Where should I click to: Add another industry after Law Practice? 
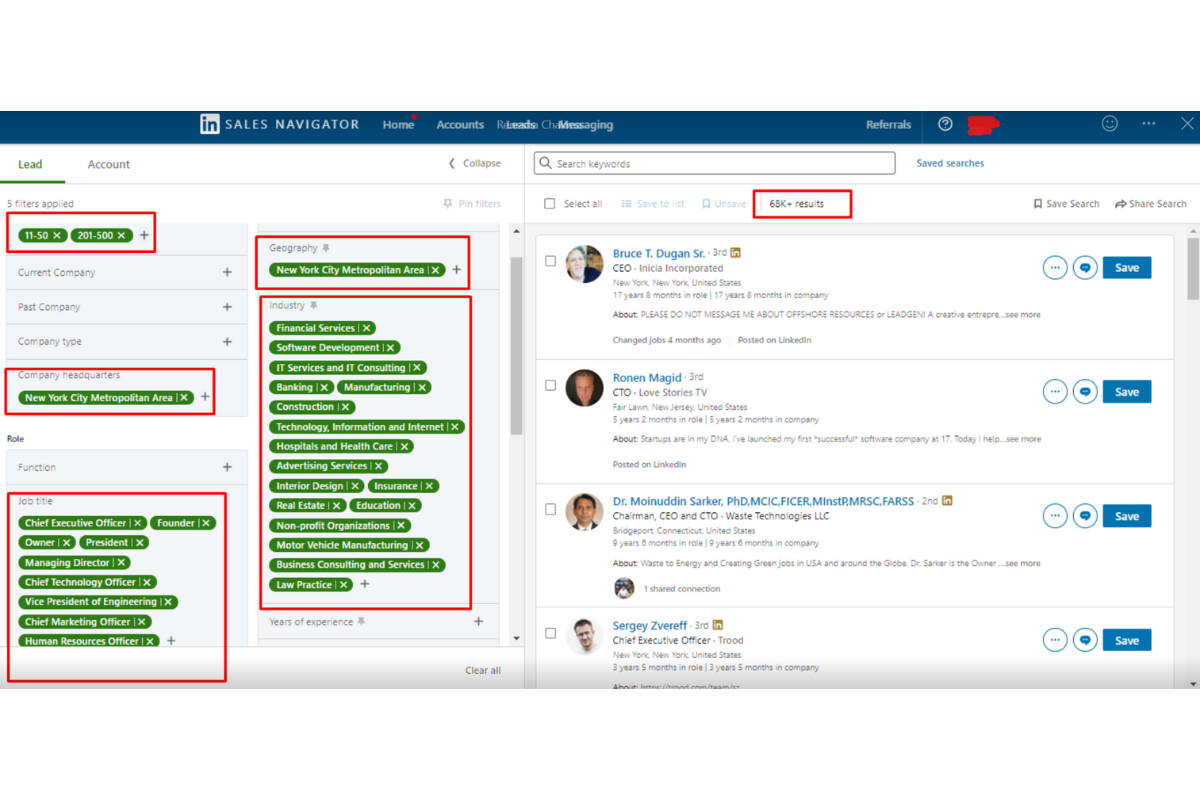(365, 584)
